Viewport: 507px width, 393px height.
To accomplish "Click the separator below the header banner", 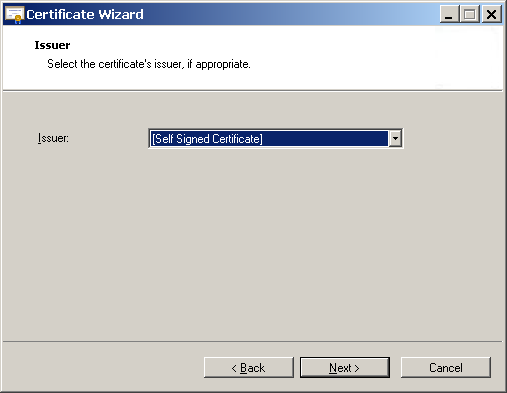I will coord(253,90).
